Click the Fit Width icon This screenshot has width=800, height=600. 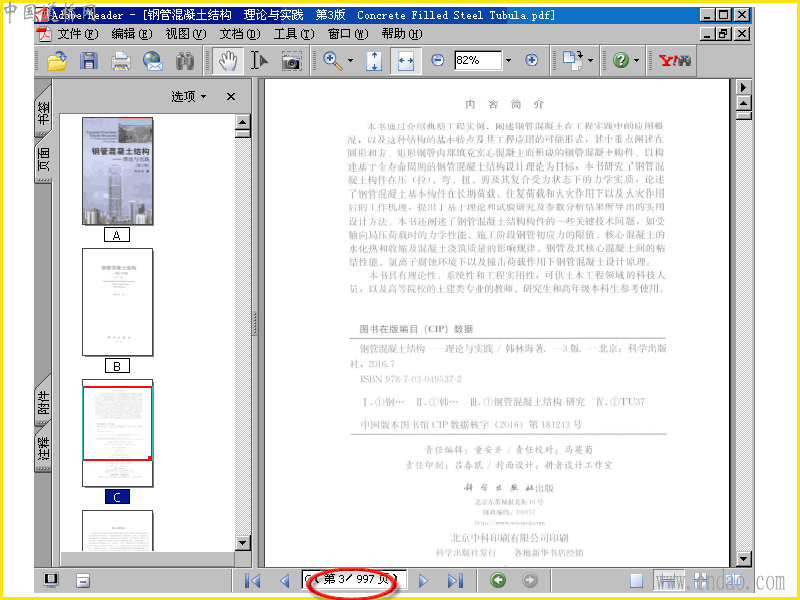pyautogui.click(x=406, y=61)
